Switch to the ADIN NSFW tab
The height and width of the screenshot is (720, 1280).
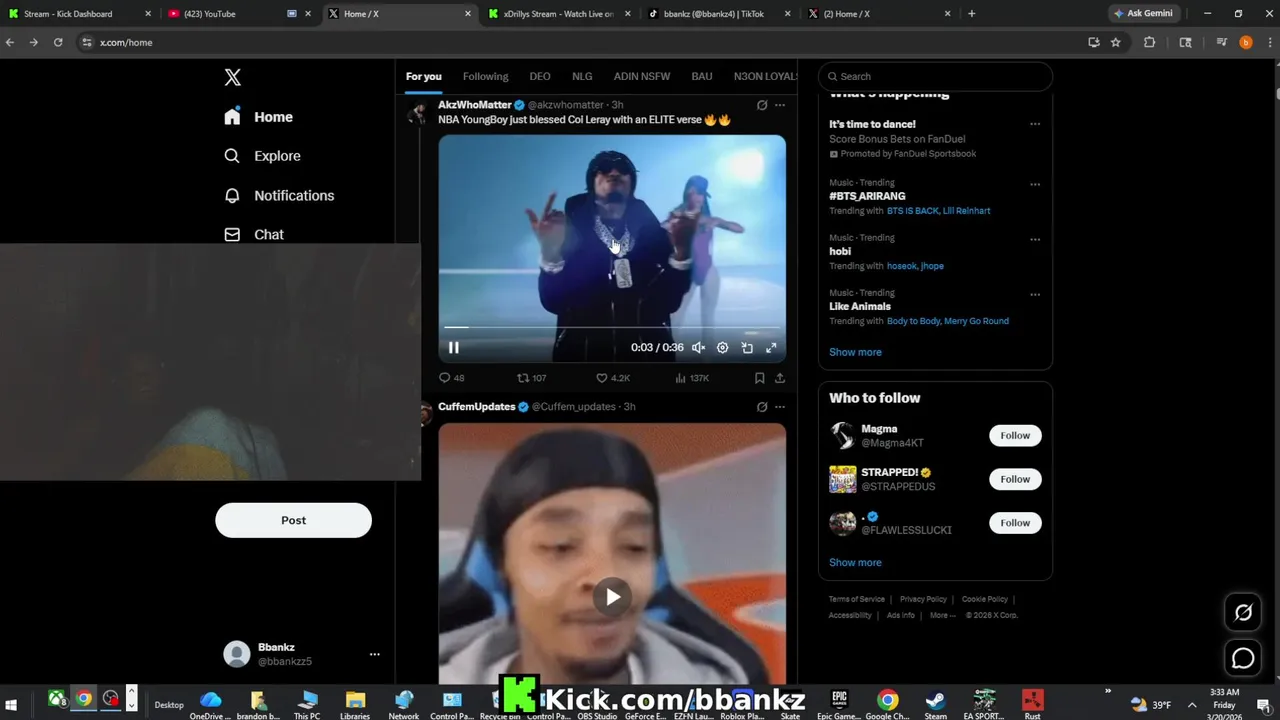pyautogui.click(x=642, y=76)
